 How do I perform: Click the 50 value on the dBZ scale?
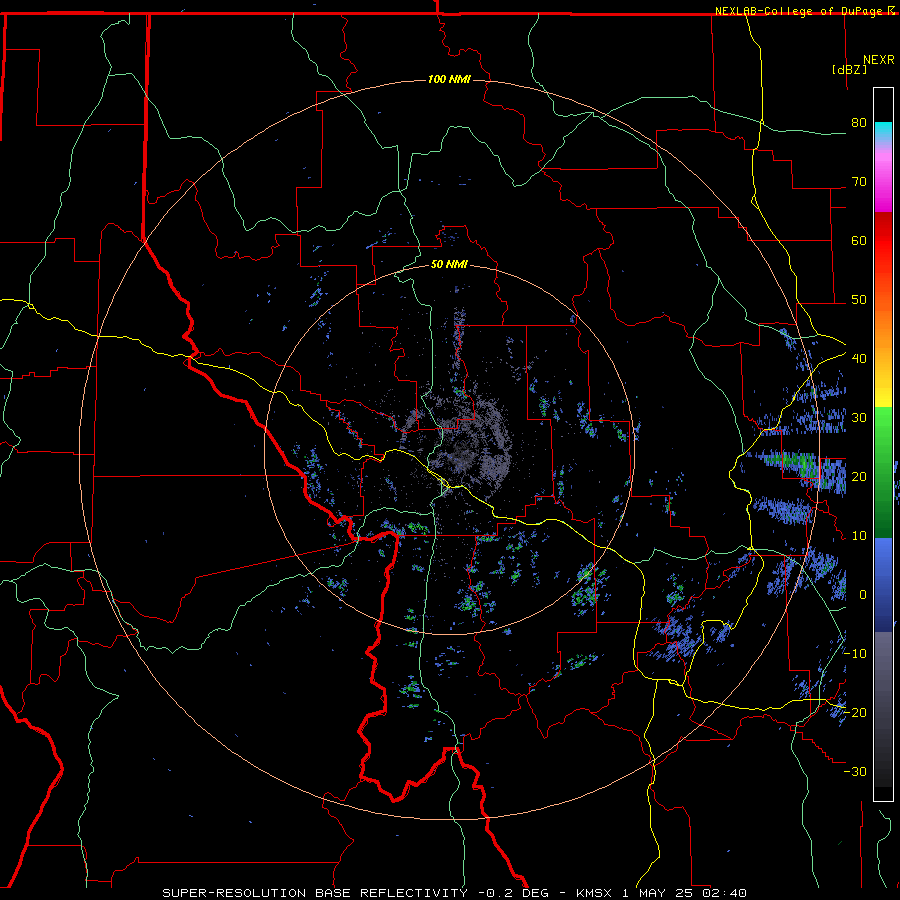pyautogui.click(x=859, y=300)
